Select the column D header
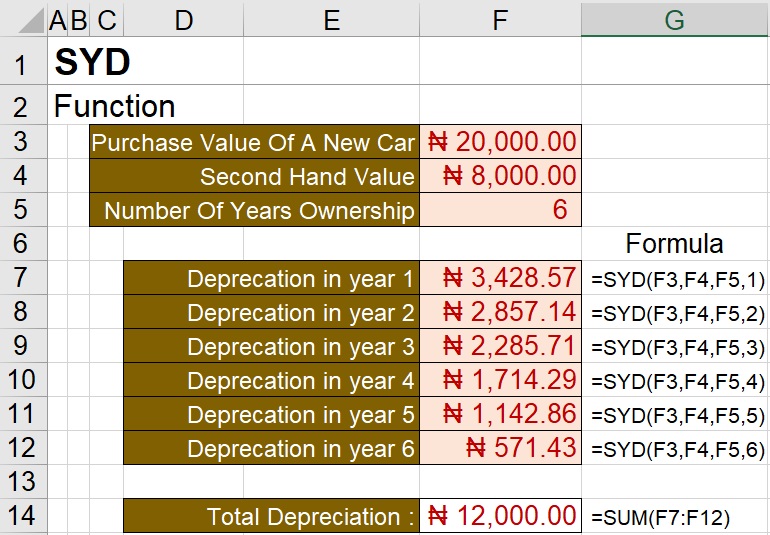770x535 pixels. 183,19
